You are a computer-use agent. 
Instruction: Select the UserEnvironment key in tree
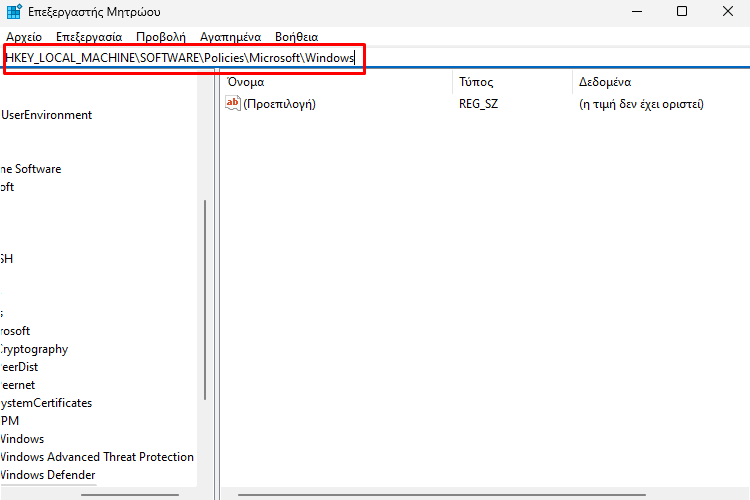click(46, 115)
